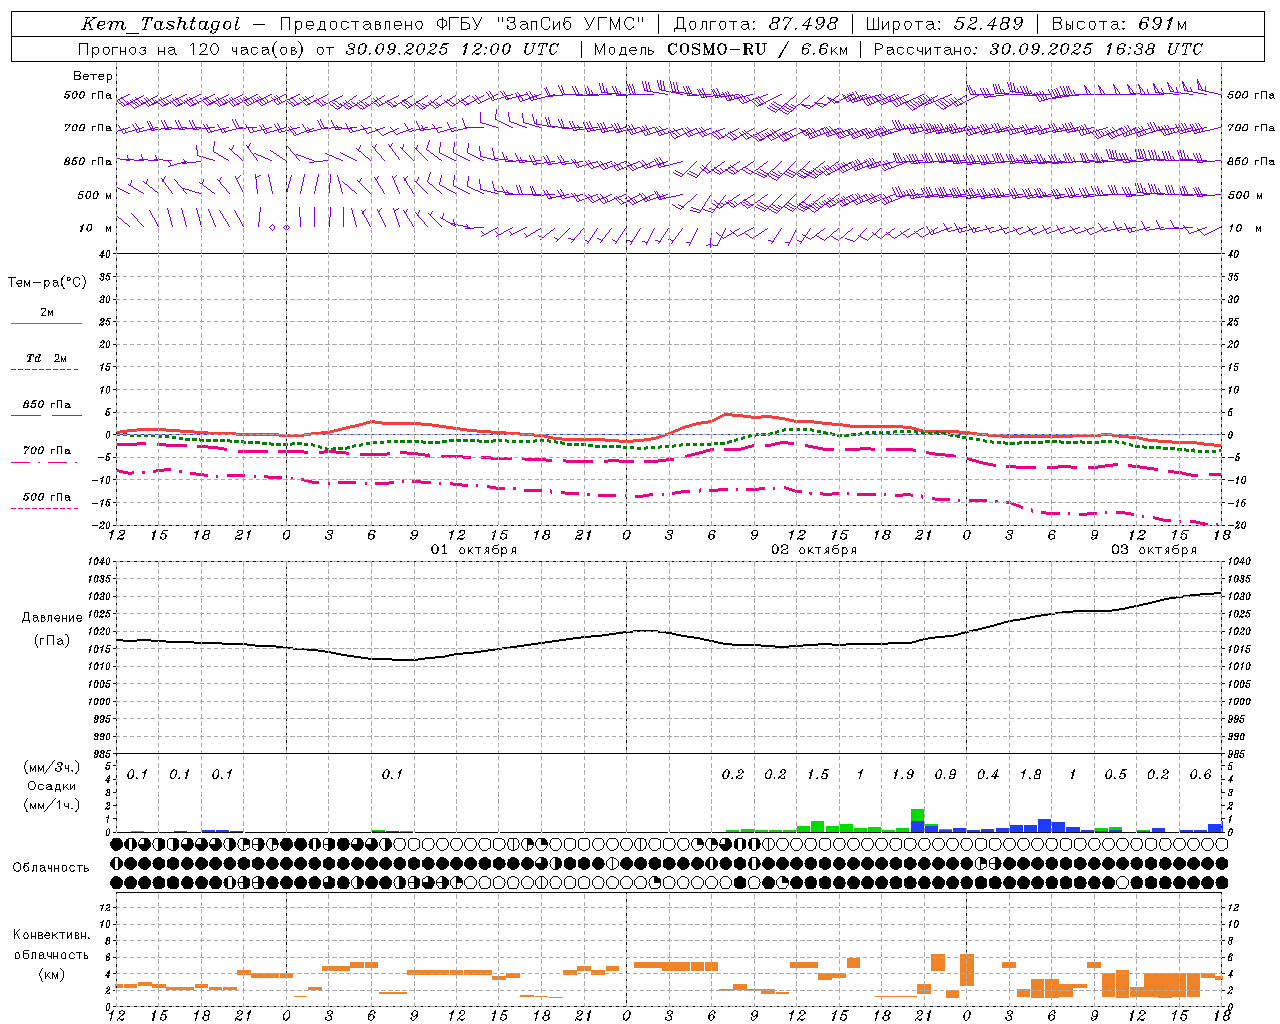1280x1024 pixels.
Task: Click the '1.8' three-hour precipitation value
Action: [1030, 775]
